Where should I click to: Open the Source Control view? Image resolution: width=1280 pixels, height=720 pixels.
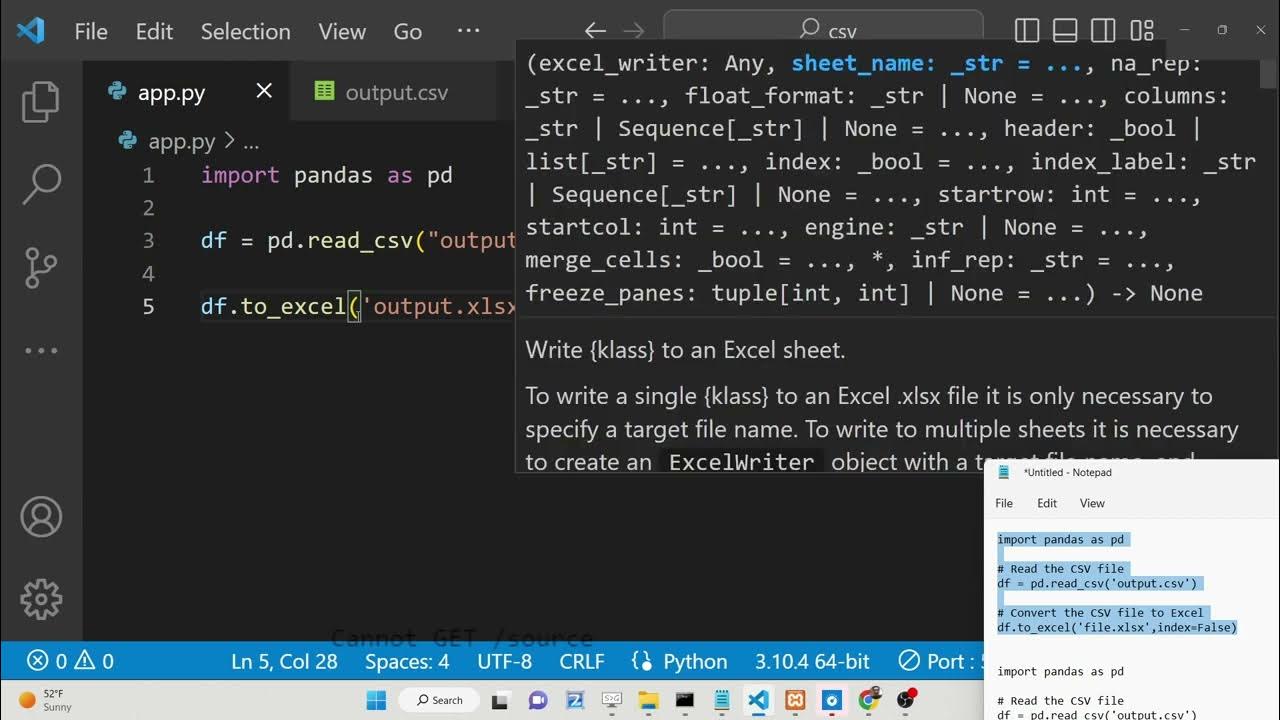point(41,267)
